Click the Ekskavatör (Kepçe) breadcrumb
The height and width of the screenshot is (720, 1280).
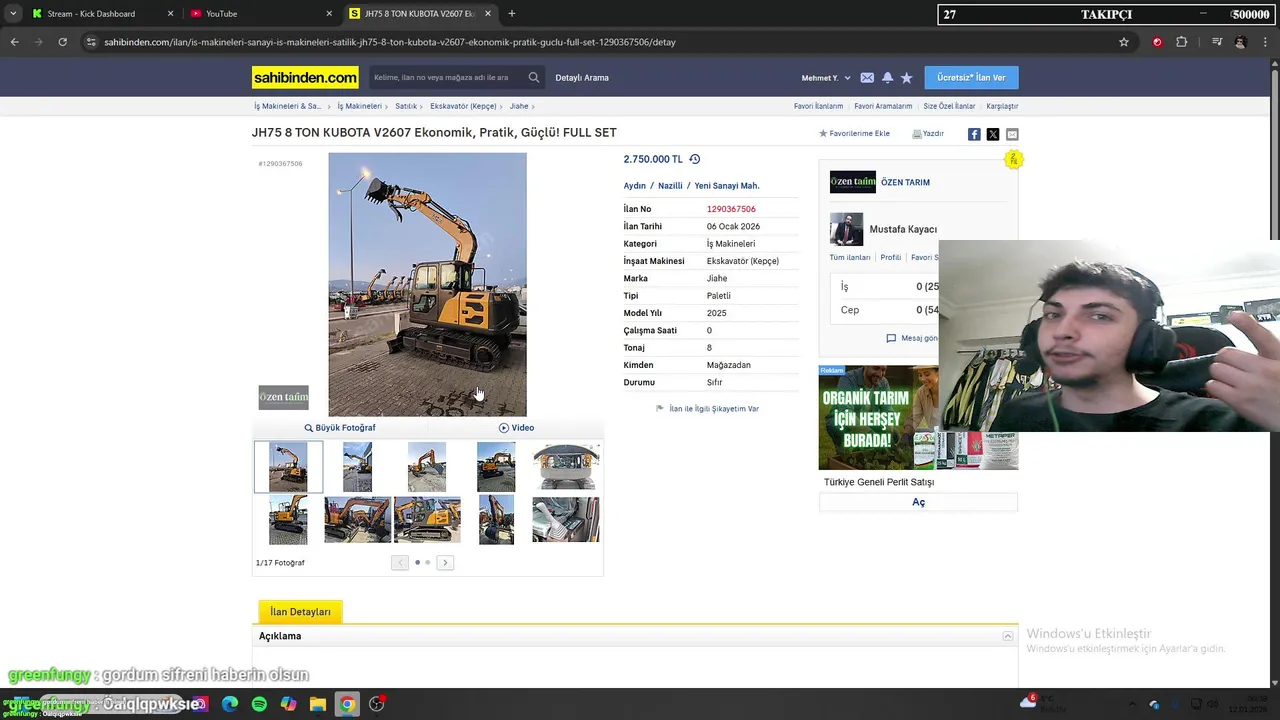point(463,106)
